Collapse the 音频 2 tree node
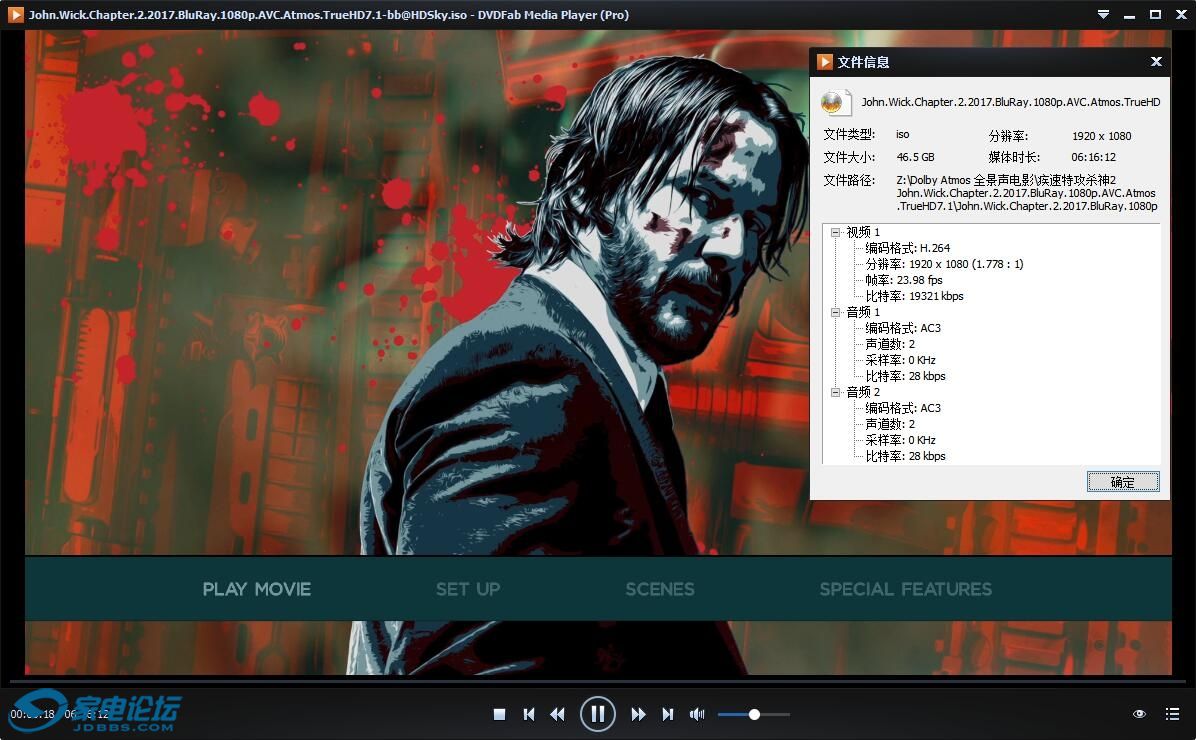This screenshot has height=740, width=1196. tap(835, 392)
